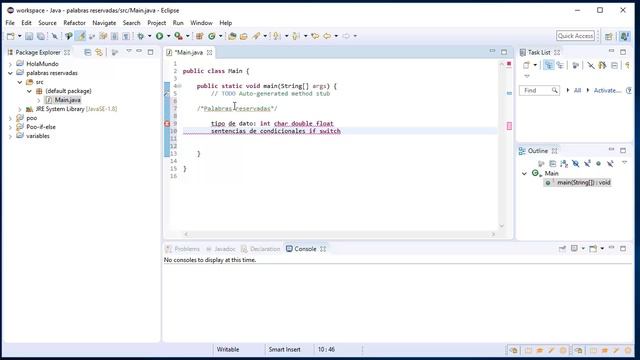Collapse the src folder node

20,82
